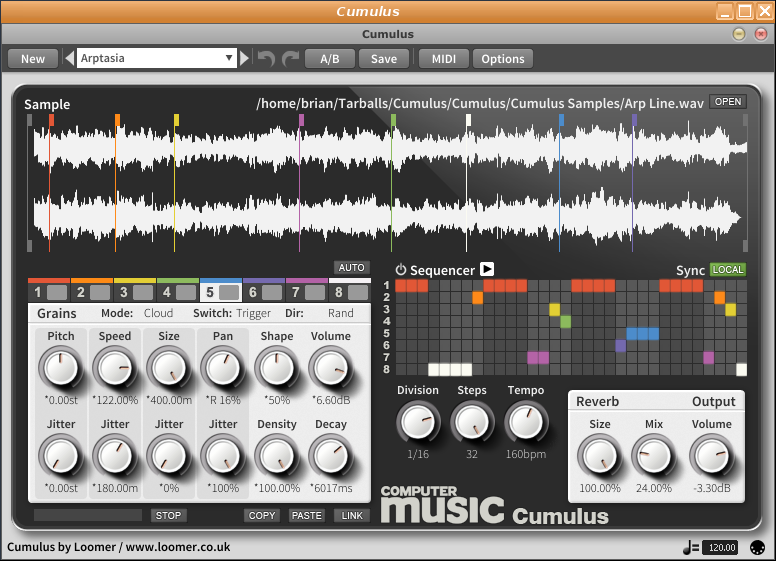Toggle the AUTO button
This screenshot has width=776, height=561.
pos(351,268)
